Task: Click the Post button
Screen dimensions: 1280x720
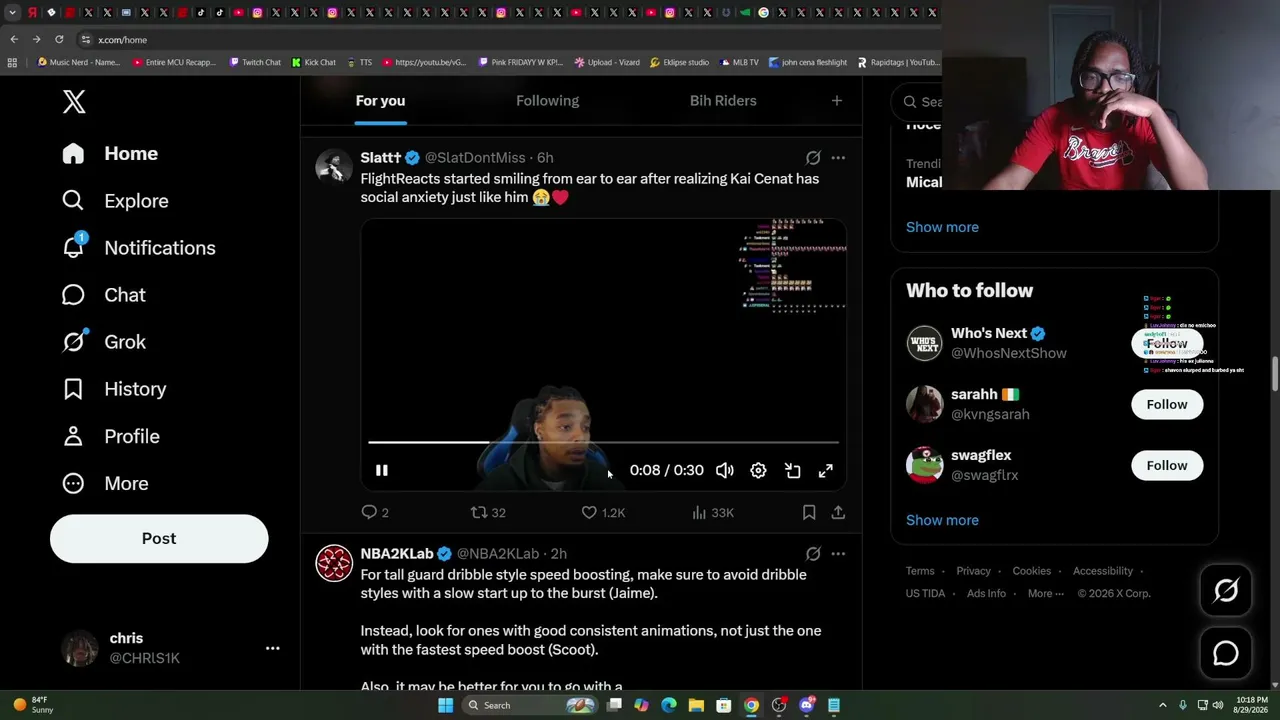Action: (159, 538)
